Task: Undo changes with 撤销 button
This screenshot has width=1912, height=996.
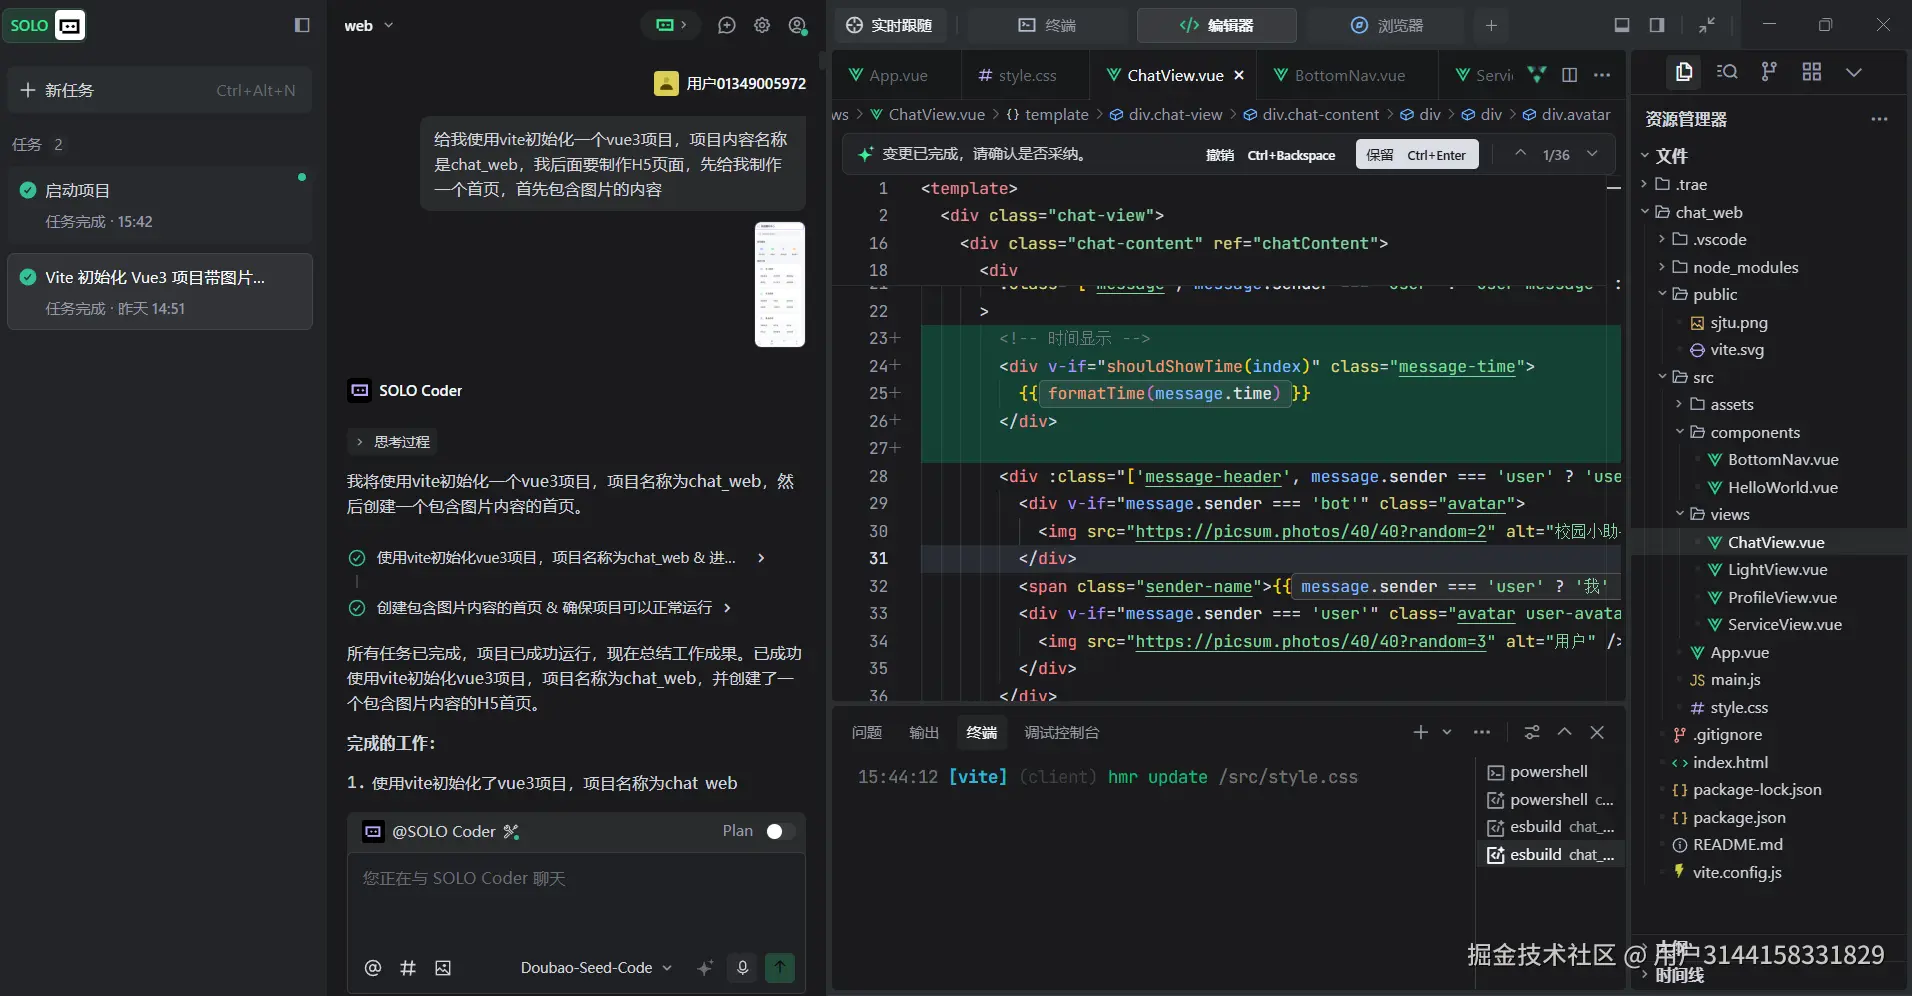Action: (x=1270, y=155)
